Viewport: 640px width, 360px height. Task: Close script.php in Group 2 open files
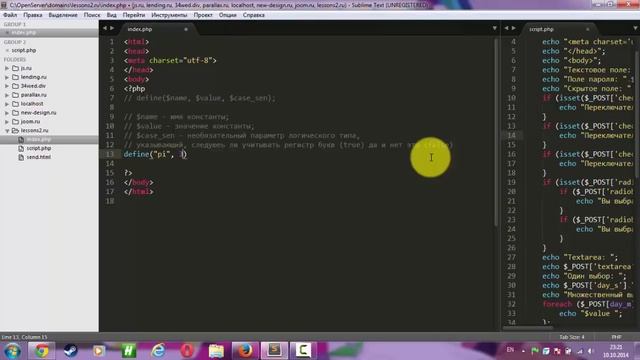click(x=7, y=50)
